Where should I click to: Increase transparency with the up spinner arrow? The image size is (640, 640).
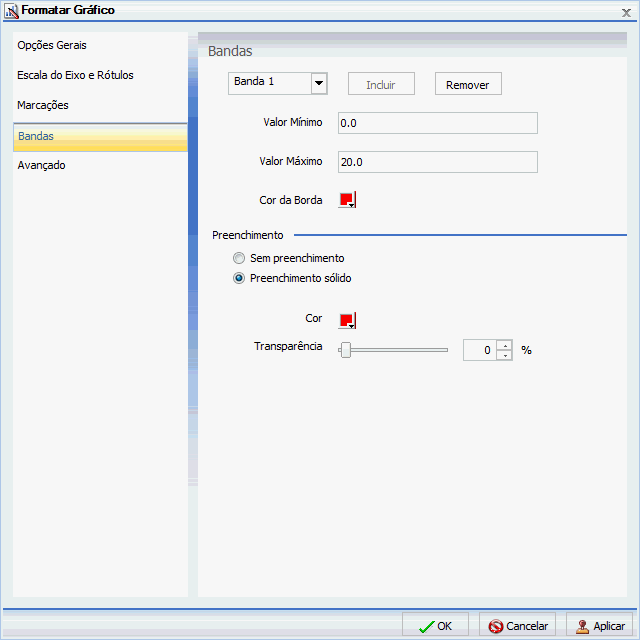click(x=505, y=345)
